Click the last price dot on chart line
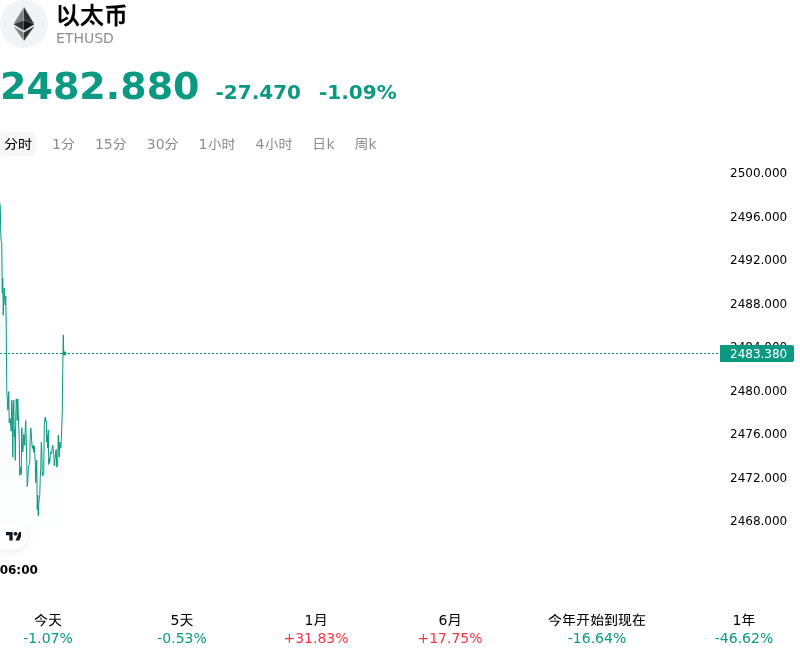The width and height of the screenshot is (800, 658). coord(64,353)
